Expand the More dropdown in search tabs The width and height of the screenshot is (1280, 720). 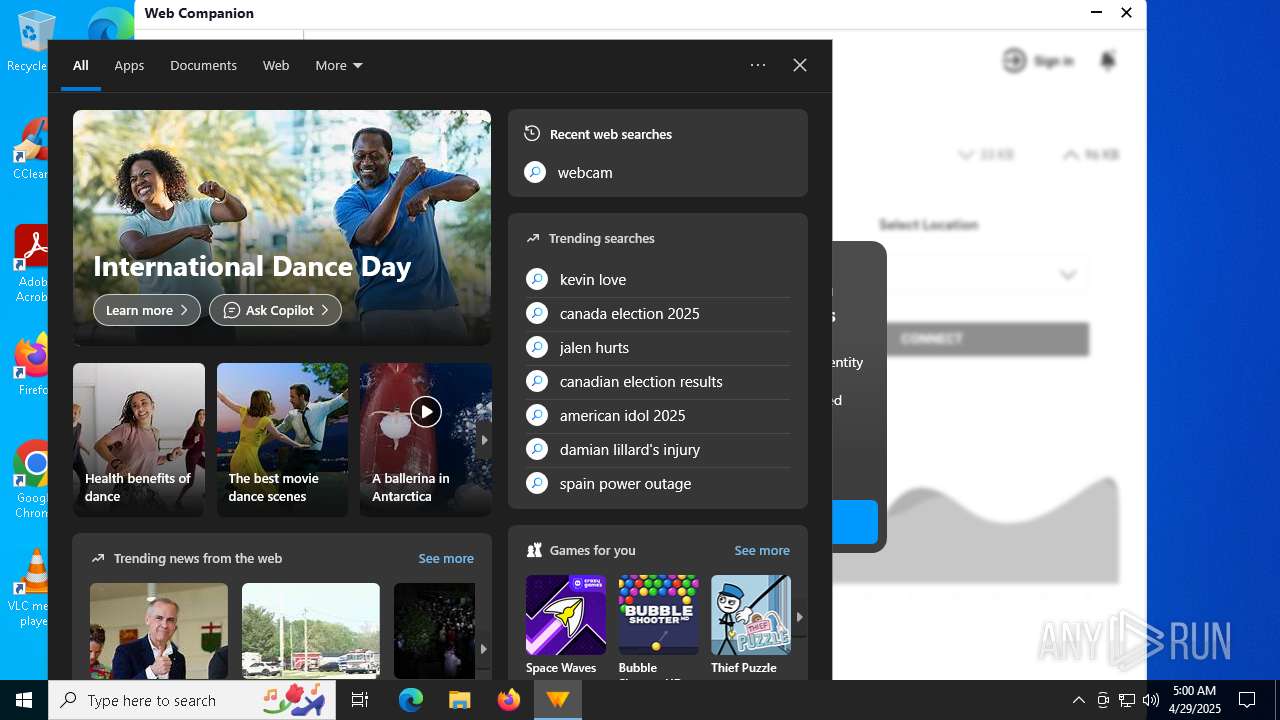pyautogui.click(x=339, y=65)
